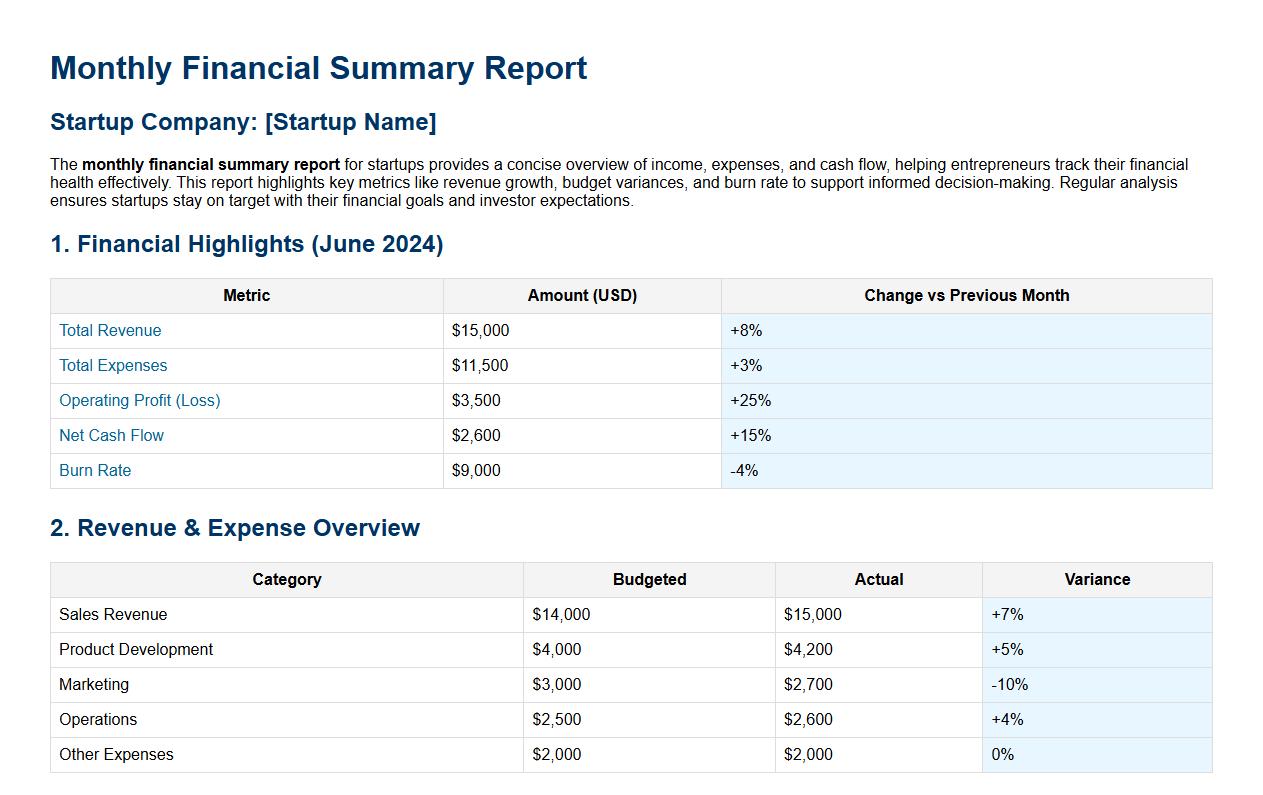Open the Operating Profit (Loss) link
This screenshot has width=1263, height=795.
coord(139,400)
